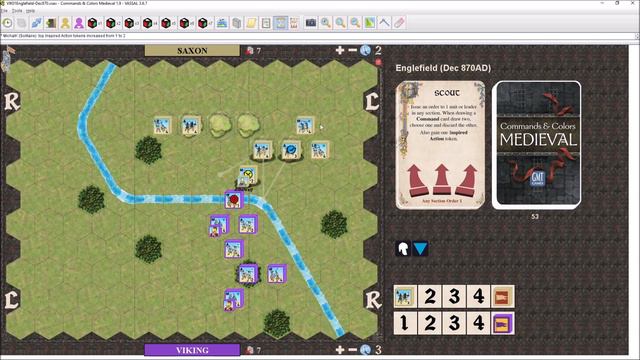Click the SAXON side banner
The image size is (640, 360).
click(x=192, y=51)
